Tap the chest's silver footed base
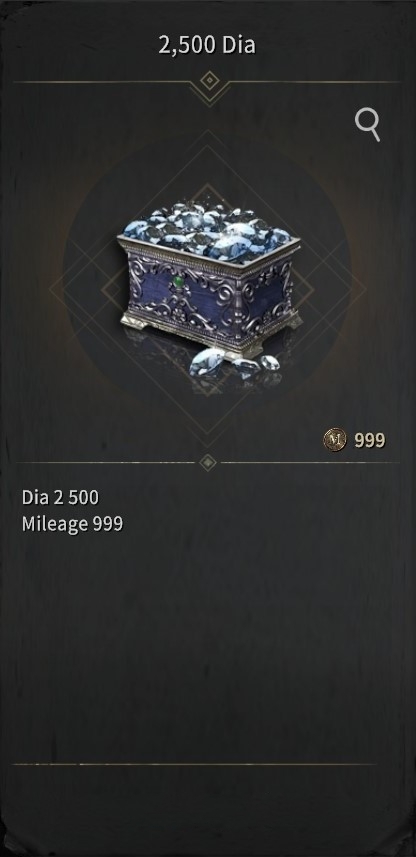 point(210,333)
